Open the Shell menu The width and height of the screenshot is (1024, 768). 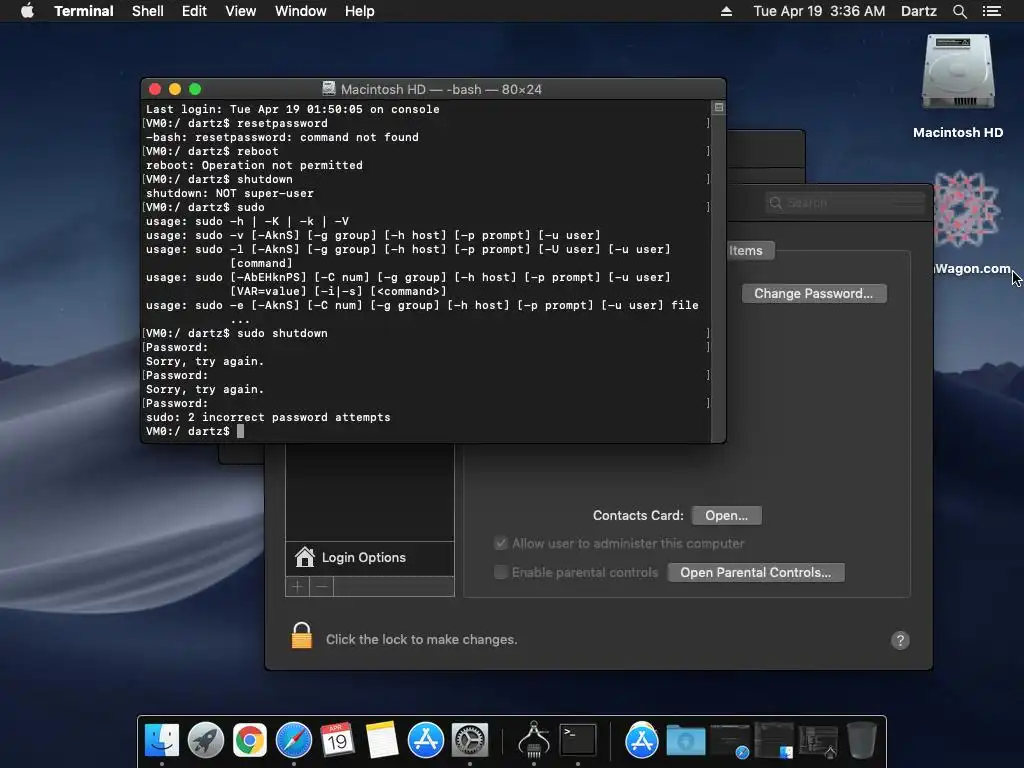pyautogui.click(x=148, y=11)
